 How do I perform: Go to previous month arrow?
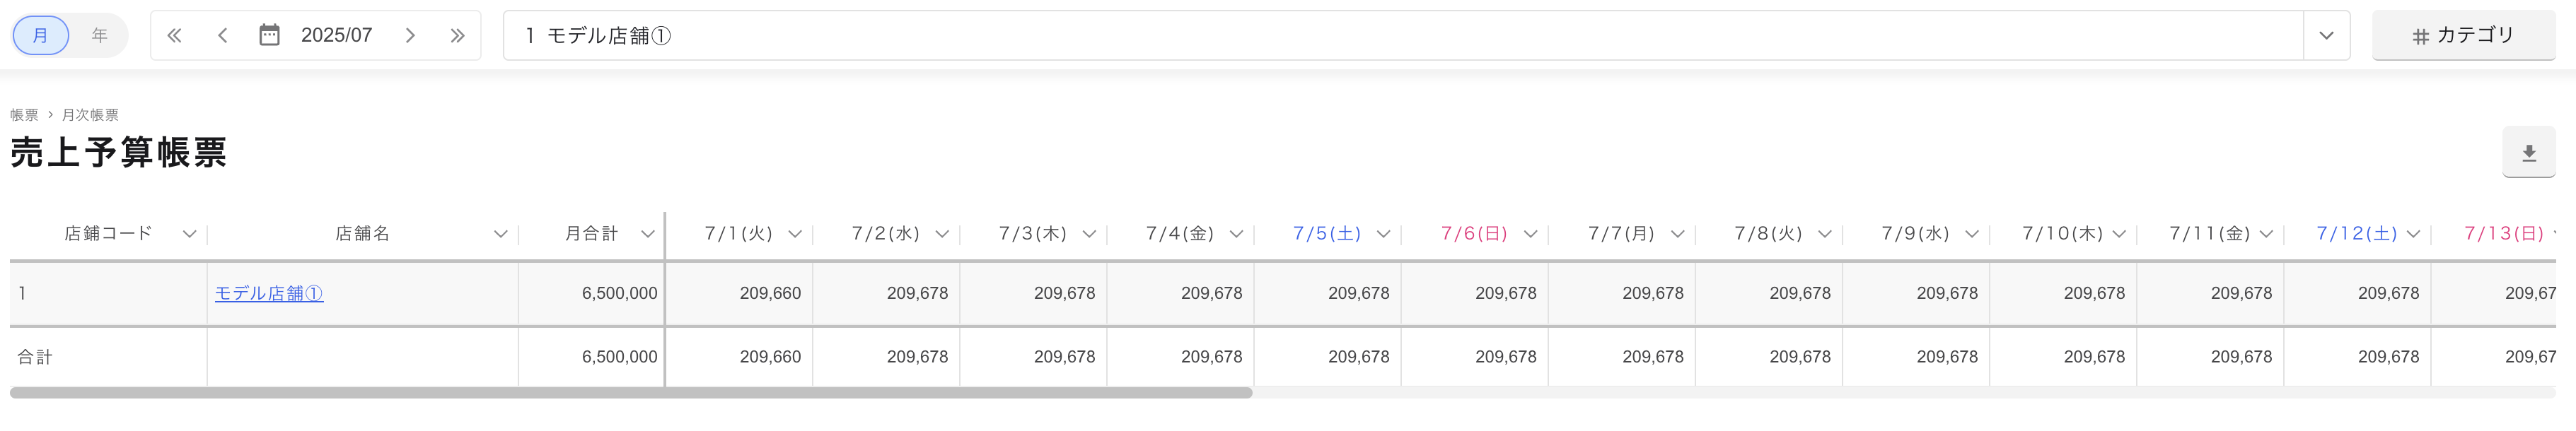[223, 36]
